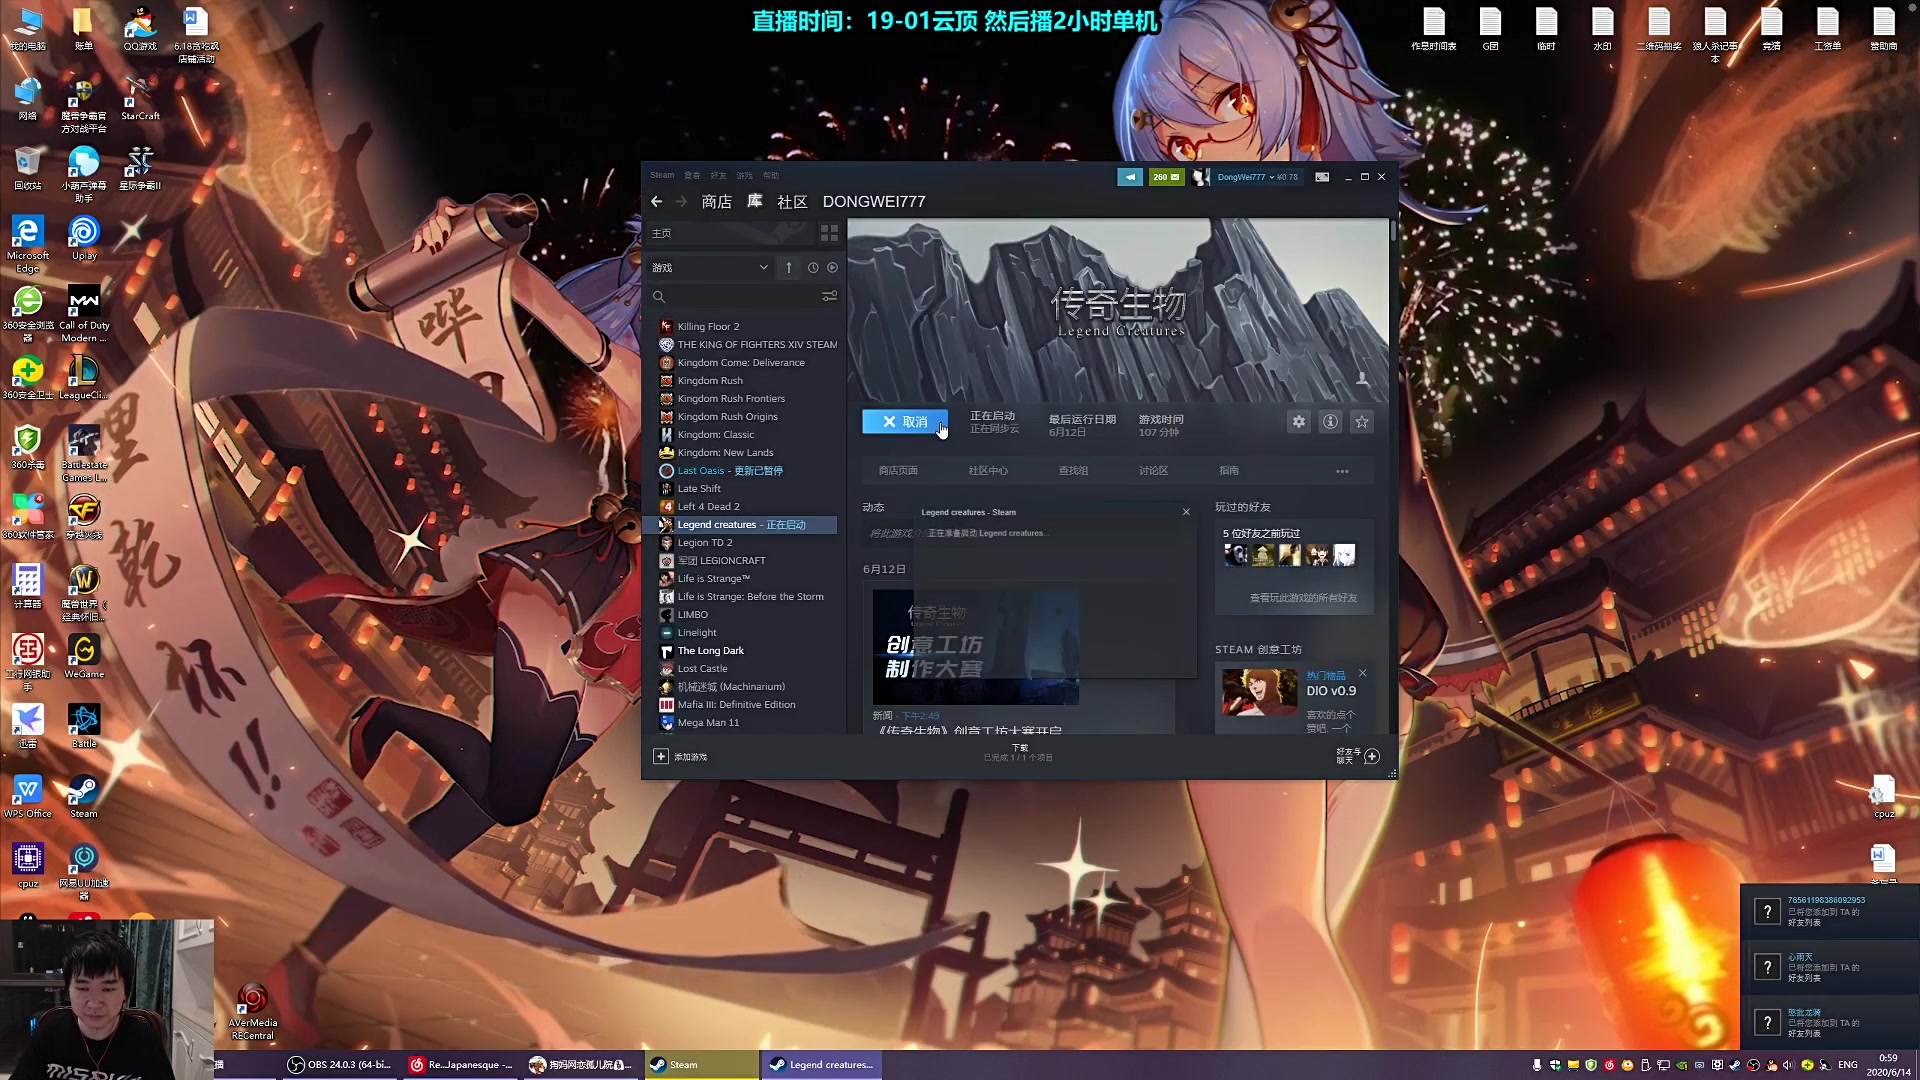This screenshot has width=1920, height=1080.
Task: Click the 取消 cancel launch button
Action: pyautogui.click(x=905, y=422)
